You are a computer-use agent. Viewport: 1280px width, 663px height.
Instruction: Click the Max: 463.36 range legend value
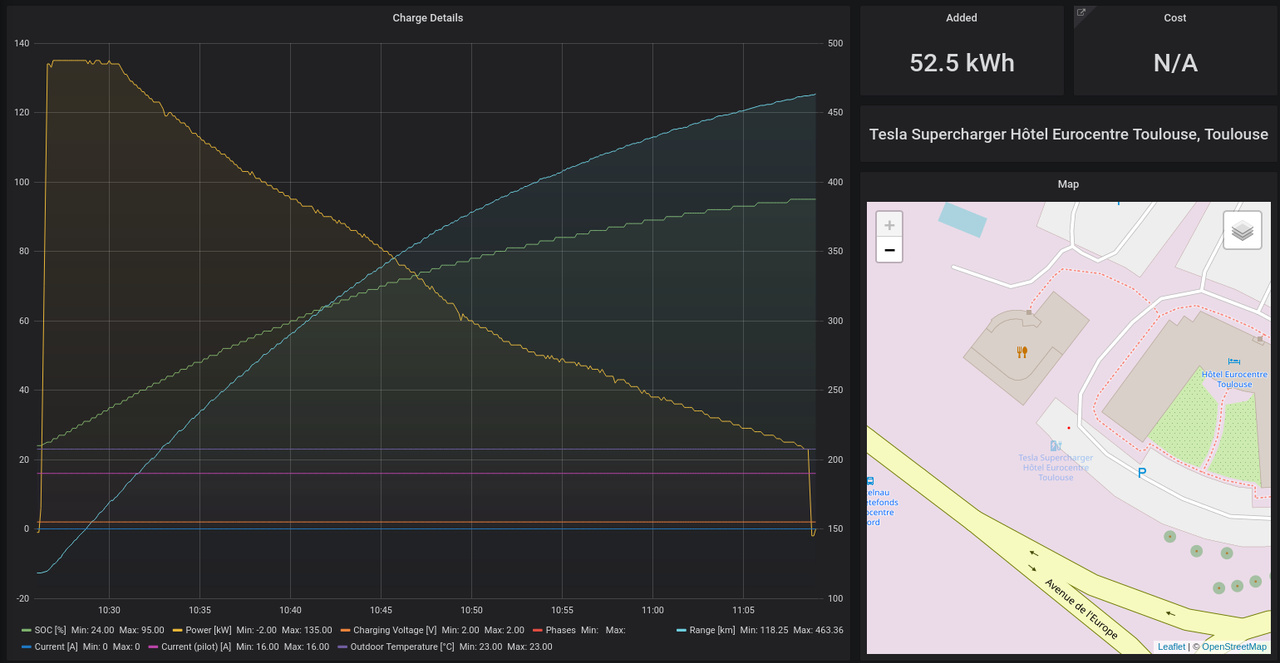tap(818, 631)
